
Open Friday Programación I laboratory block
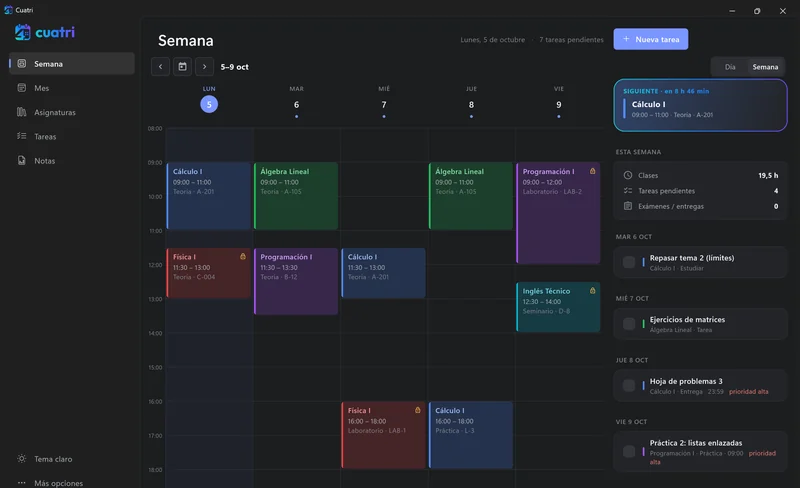click(558, 213)
